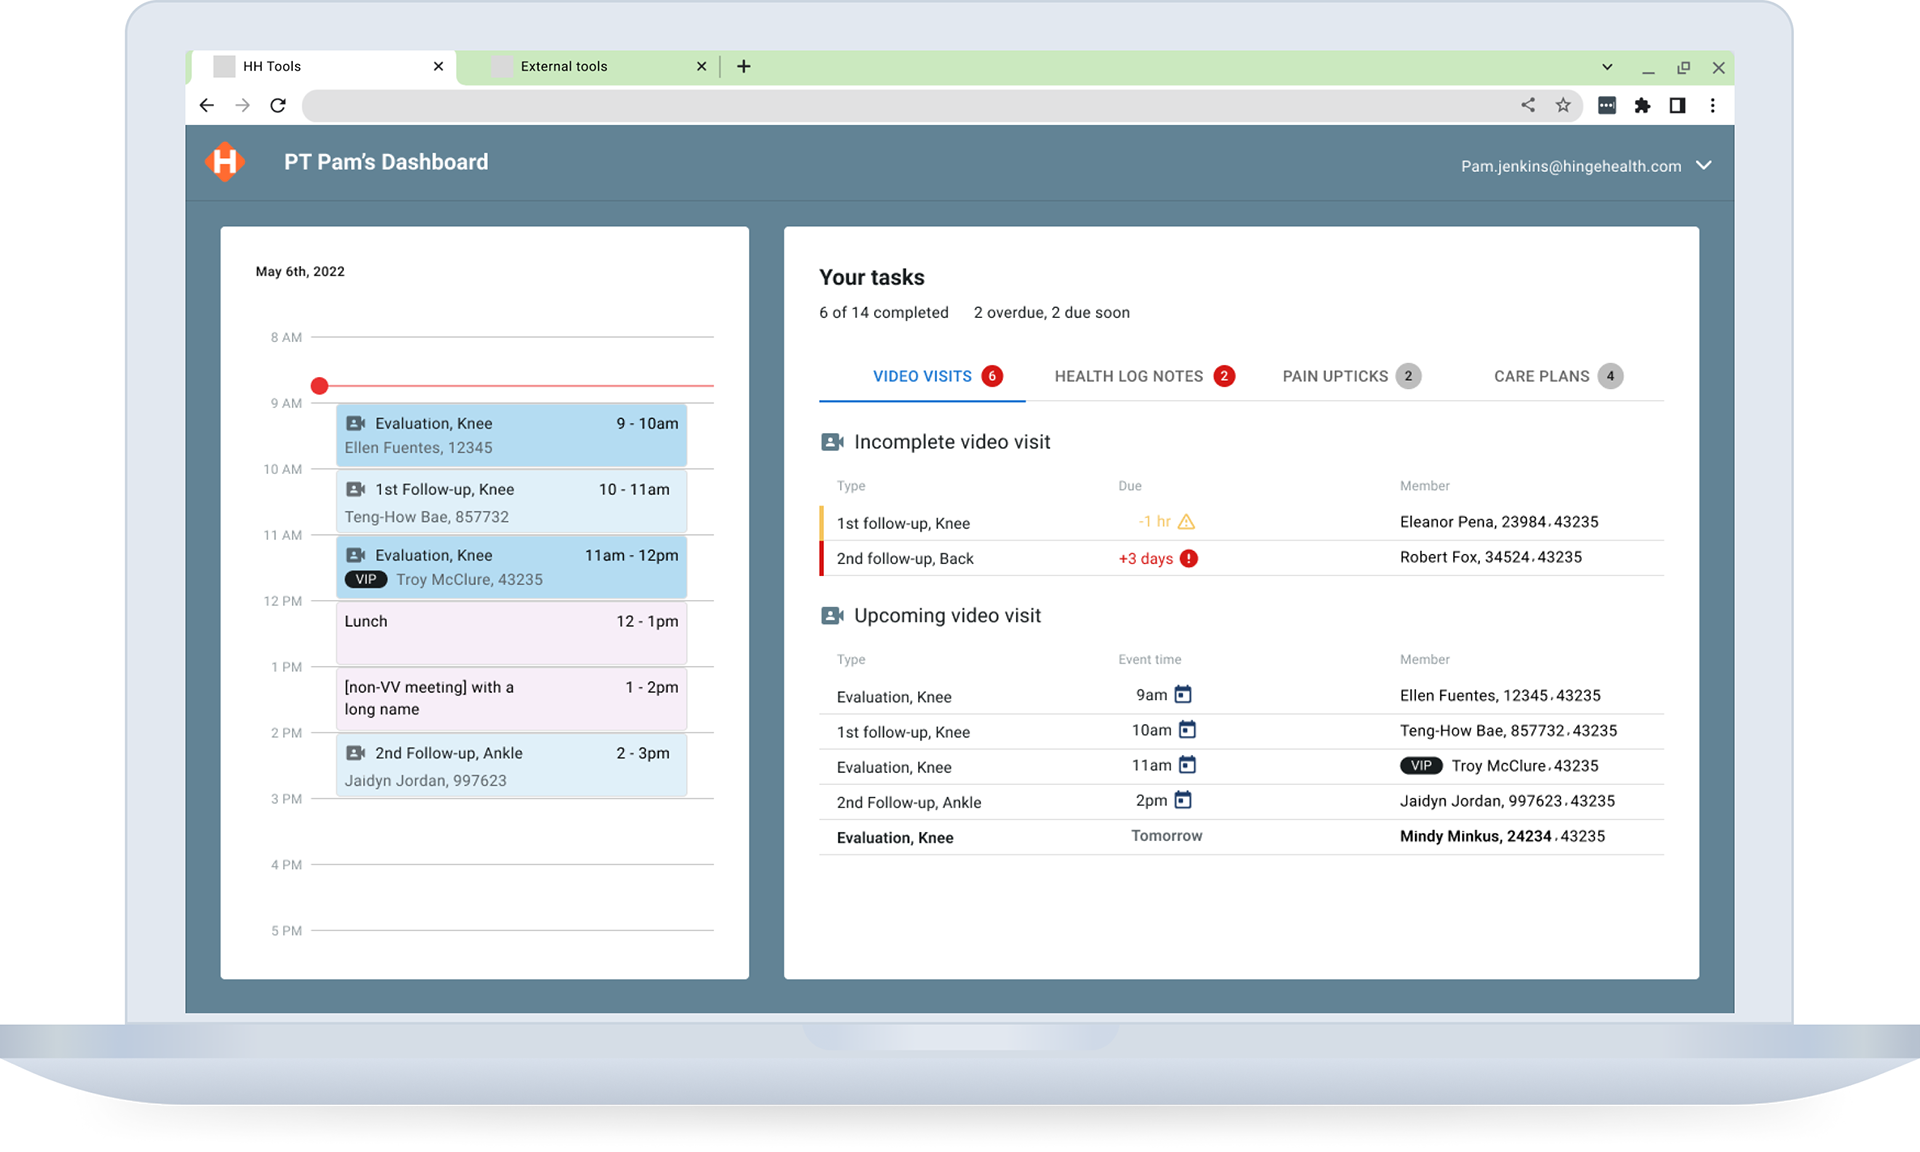Click the share icon in address bar
Image resolution: width=1920 pixels, height=1152 pixels.
(1528, 105)
